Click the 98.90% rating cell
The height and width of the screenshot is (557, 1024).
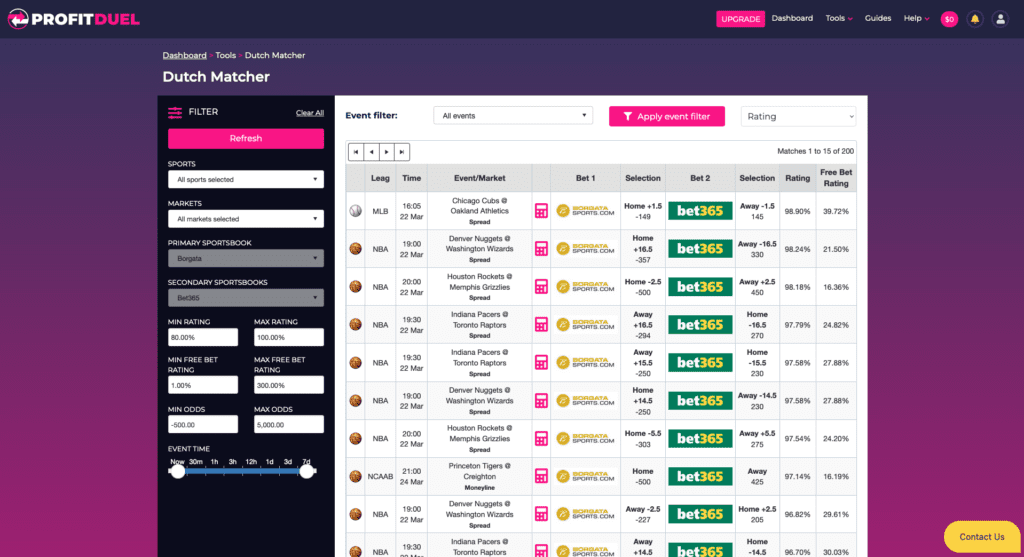tap(797, 212)
